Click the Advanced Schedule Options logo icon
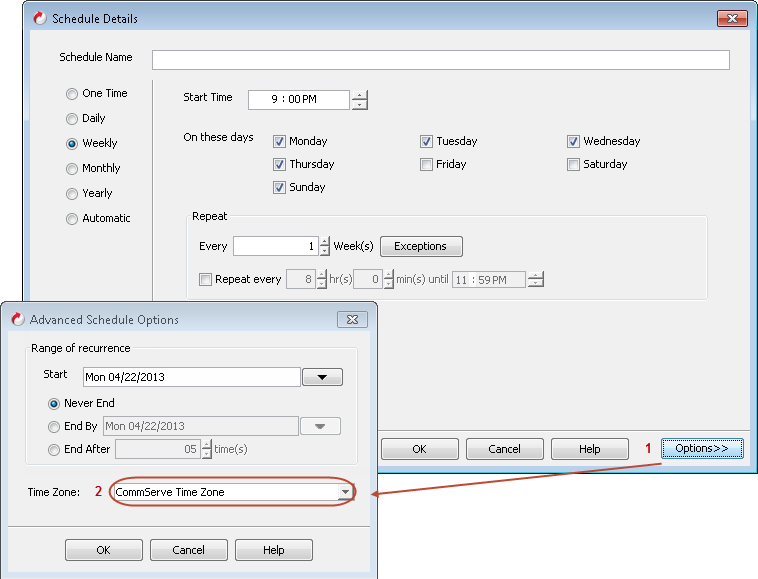 coord(17,319)
